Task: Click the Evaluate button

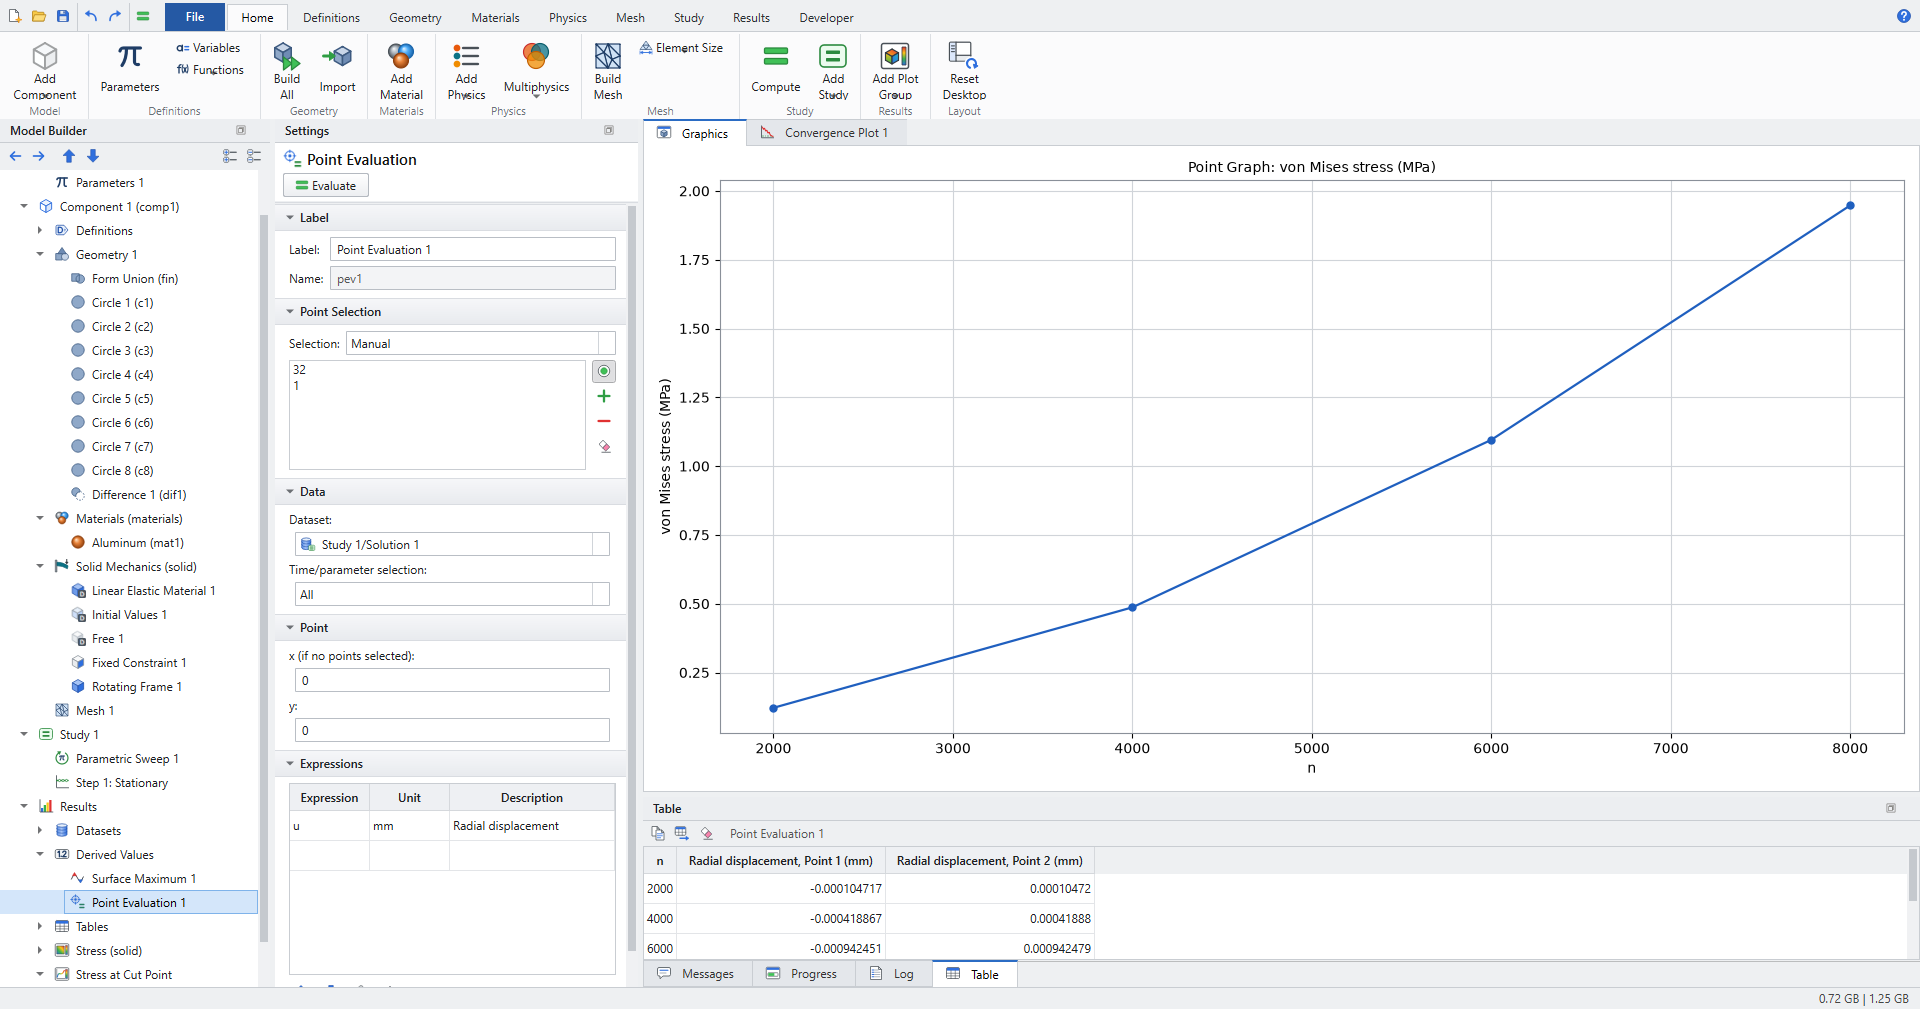Action: click(x=326, y=185)
